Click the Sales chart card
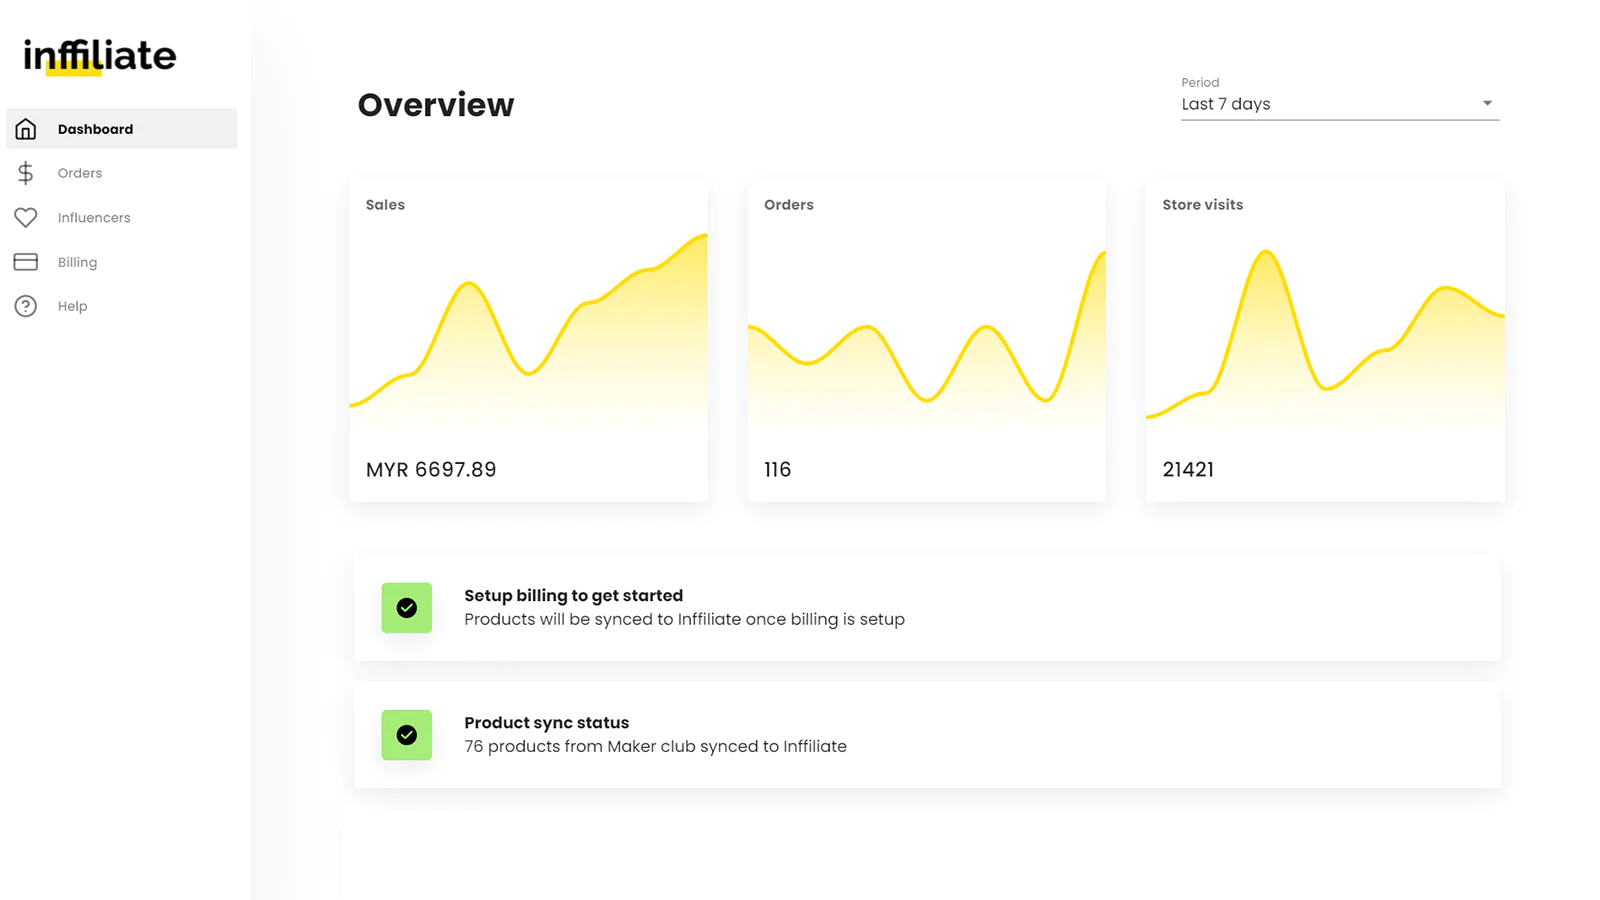The image size is (1600, 900). pyautogui.click(x=529, y=341)
